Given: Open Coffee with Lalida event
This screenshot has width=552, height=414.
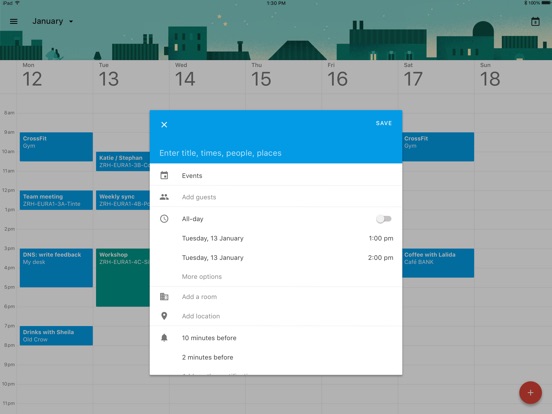Looking at the screenshot, I should point(438,263).
